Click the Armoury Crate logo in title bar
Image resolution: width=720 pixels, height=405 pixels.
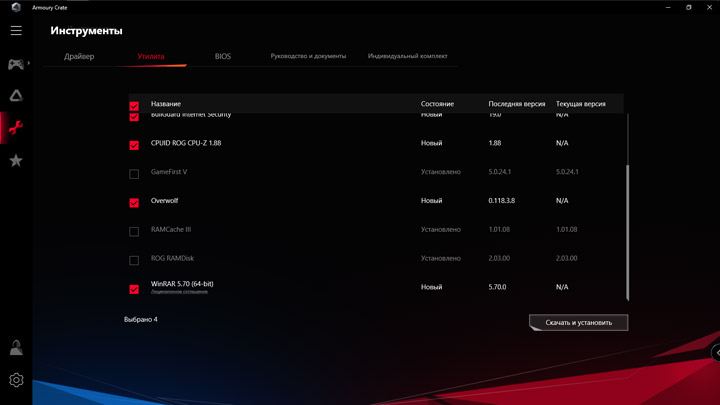point(16,7)
